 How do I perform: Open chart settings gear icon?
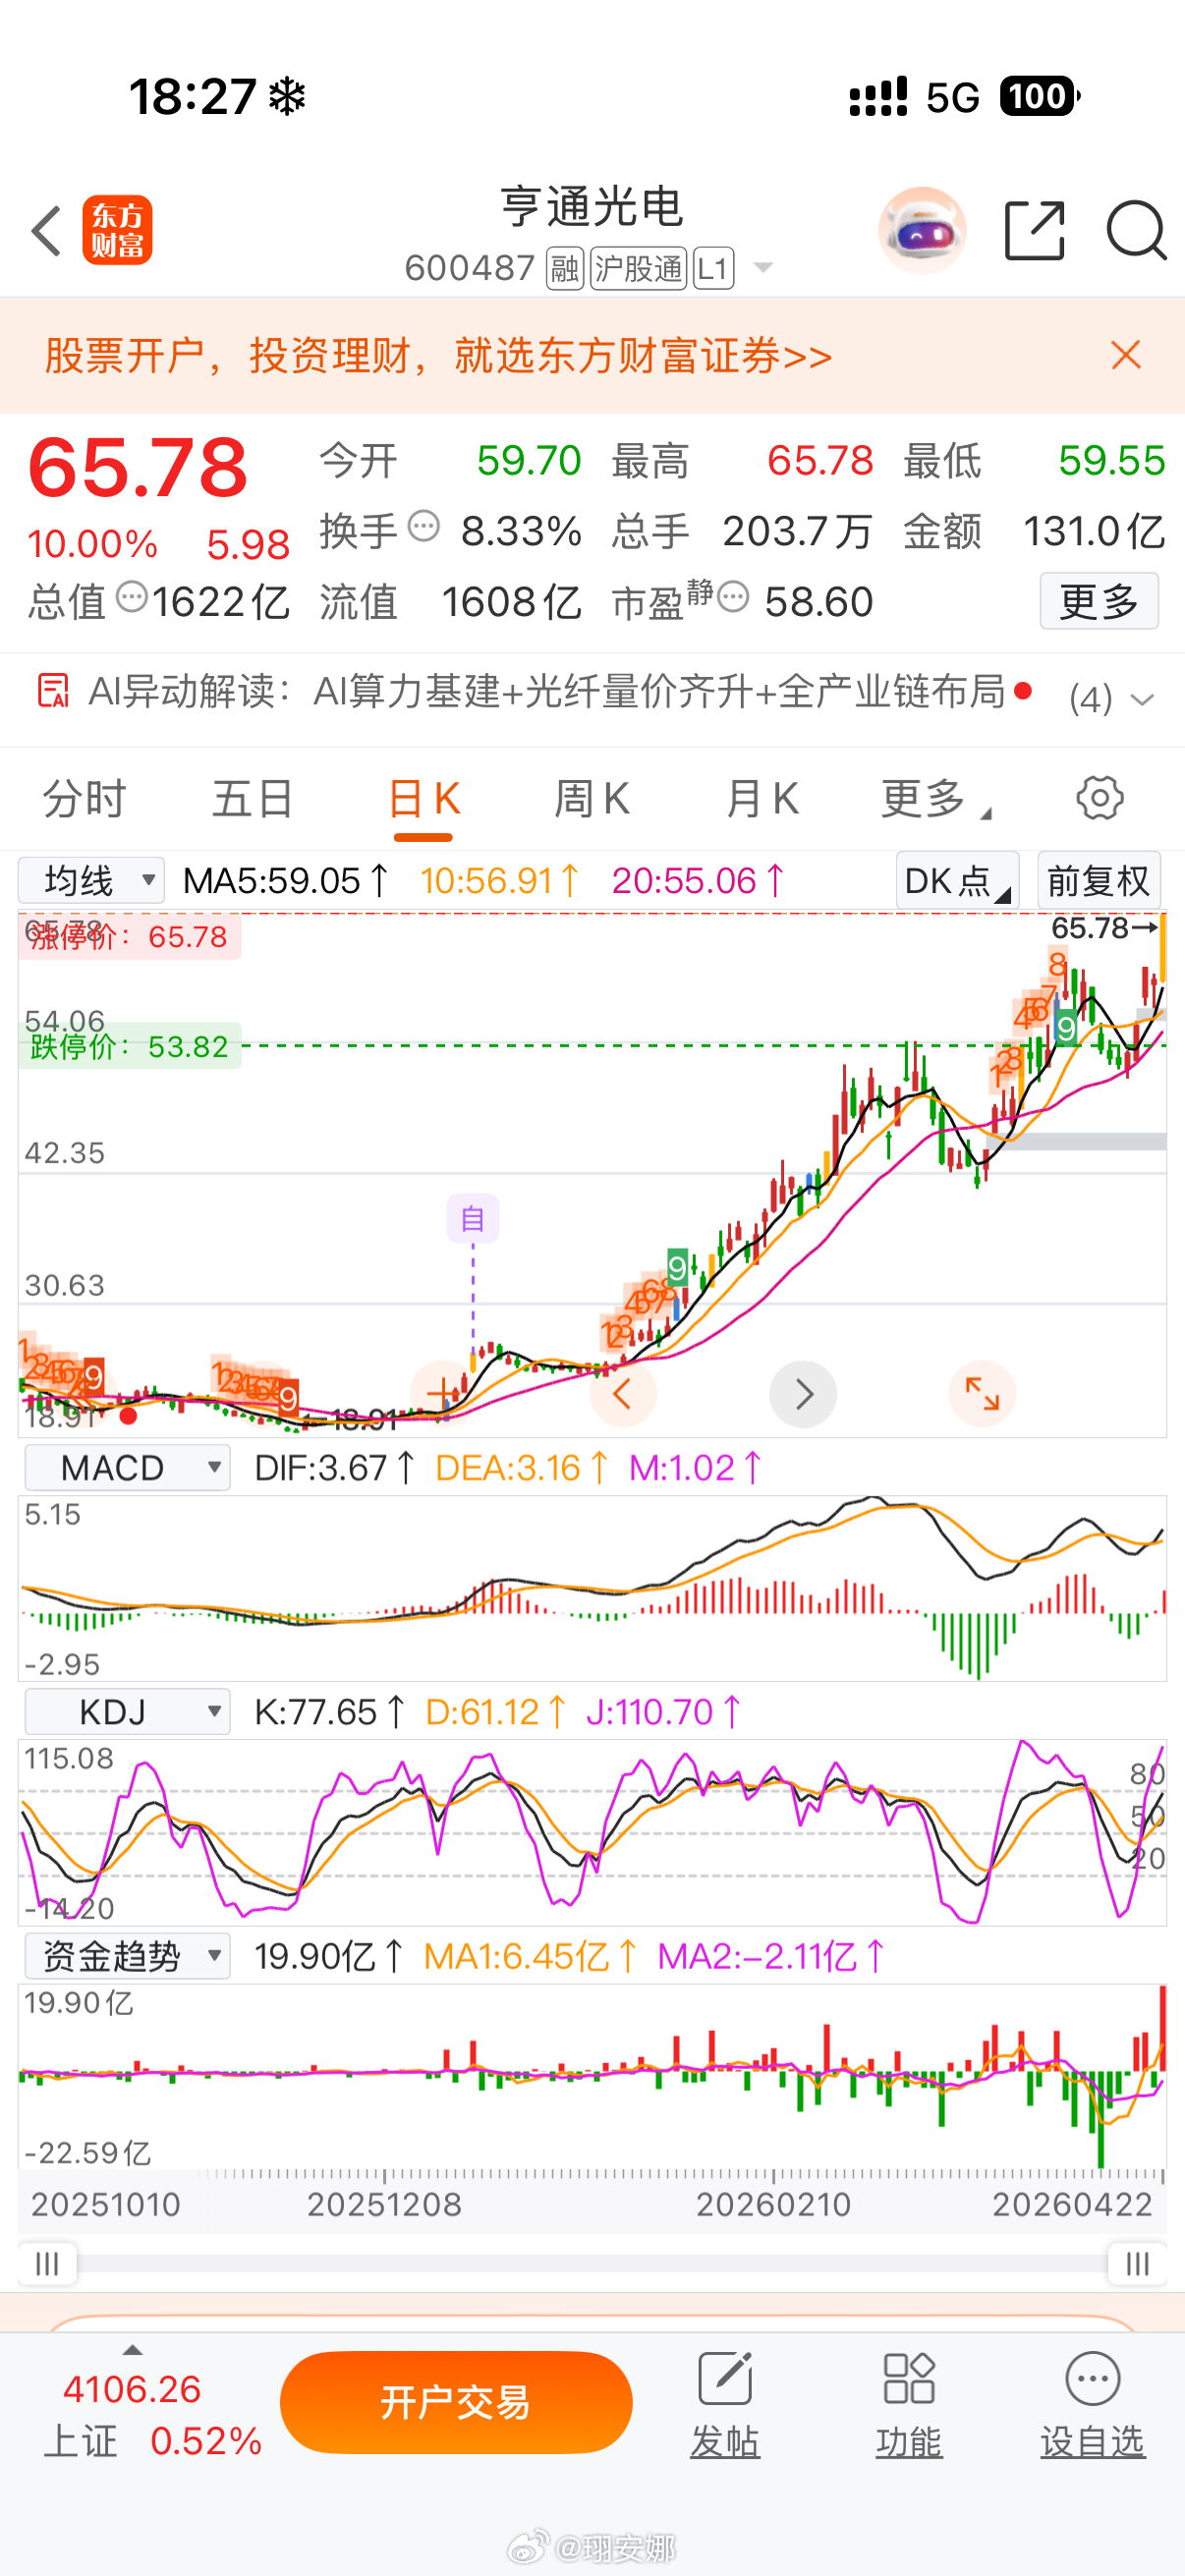1100,798
